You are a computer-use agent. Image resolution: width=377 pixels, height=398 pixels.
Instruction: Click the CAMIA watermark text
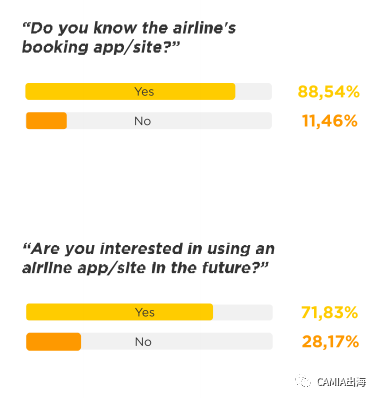(341, 382)
